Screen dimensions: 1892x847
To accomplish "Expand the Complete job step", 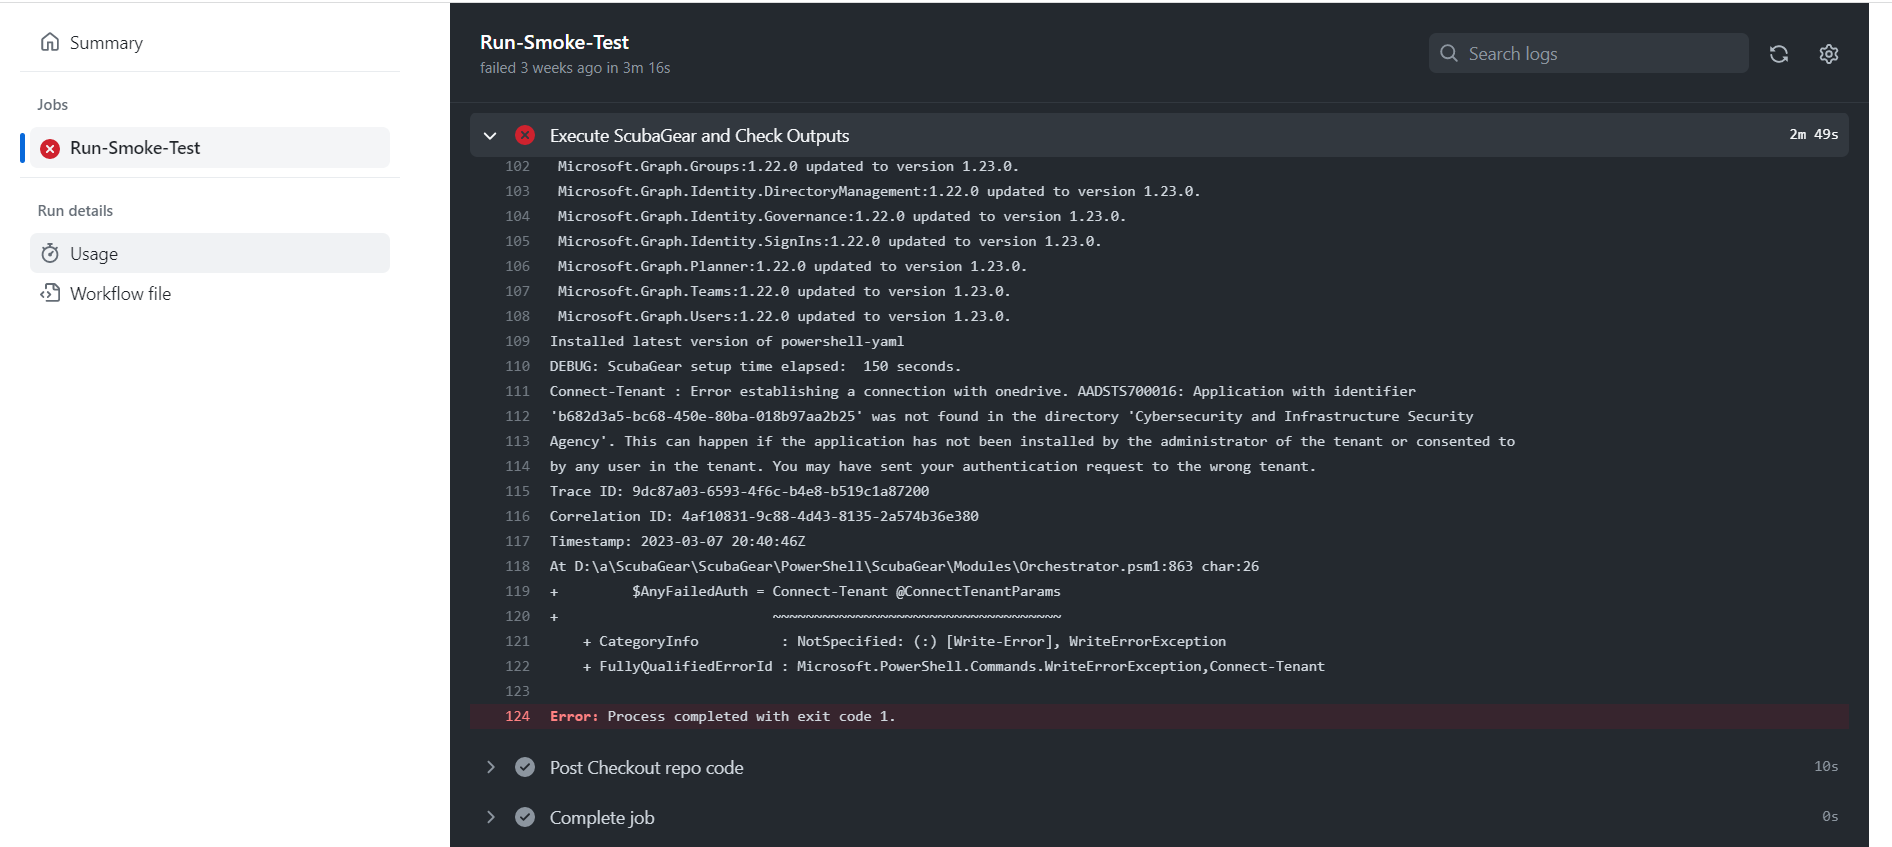I will (x=490, y=817).
